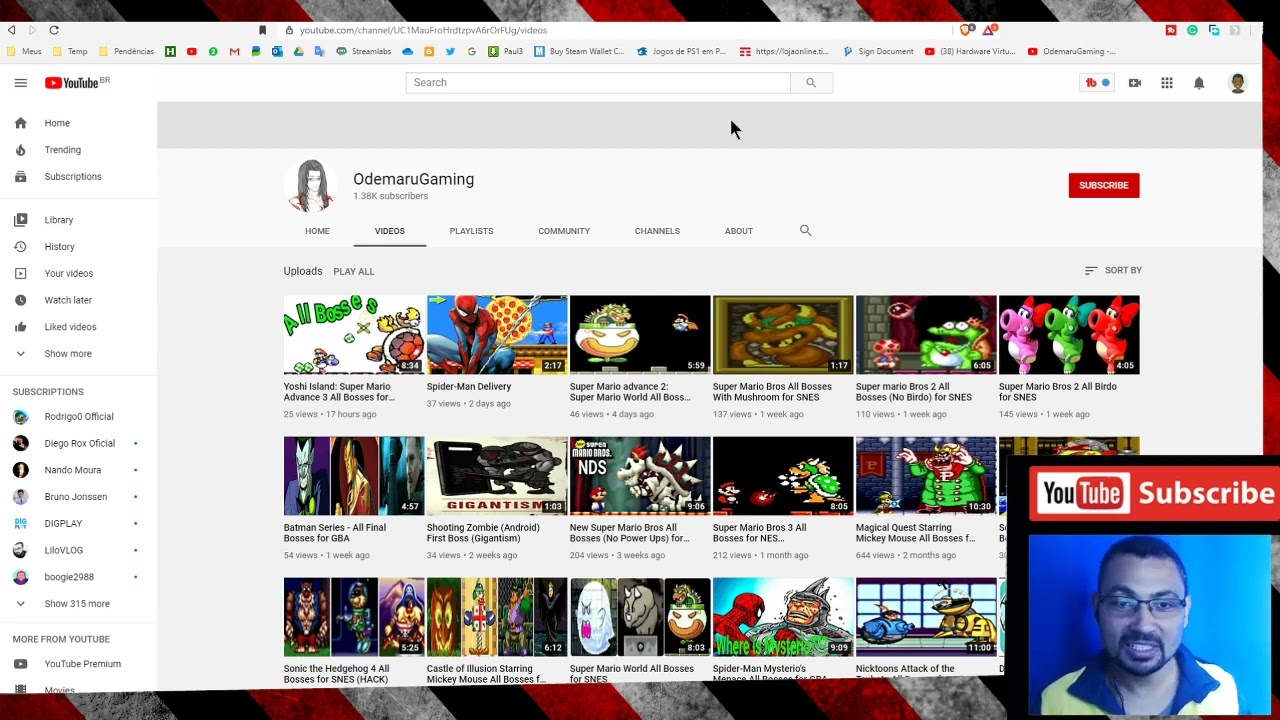Open Castle of Illusion Mickey Mouse thumbnail
The height and width of the screenshot is (720, 1280).
[x=497, y=617]
